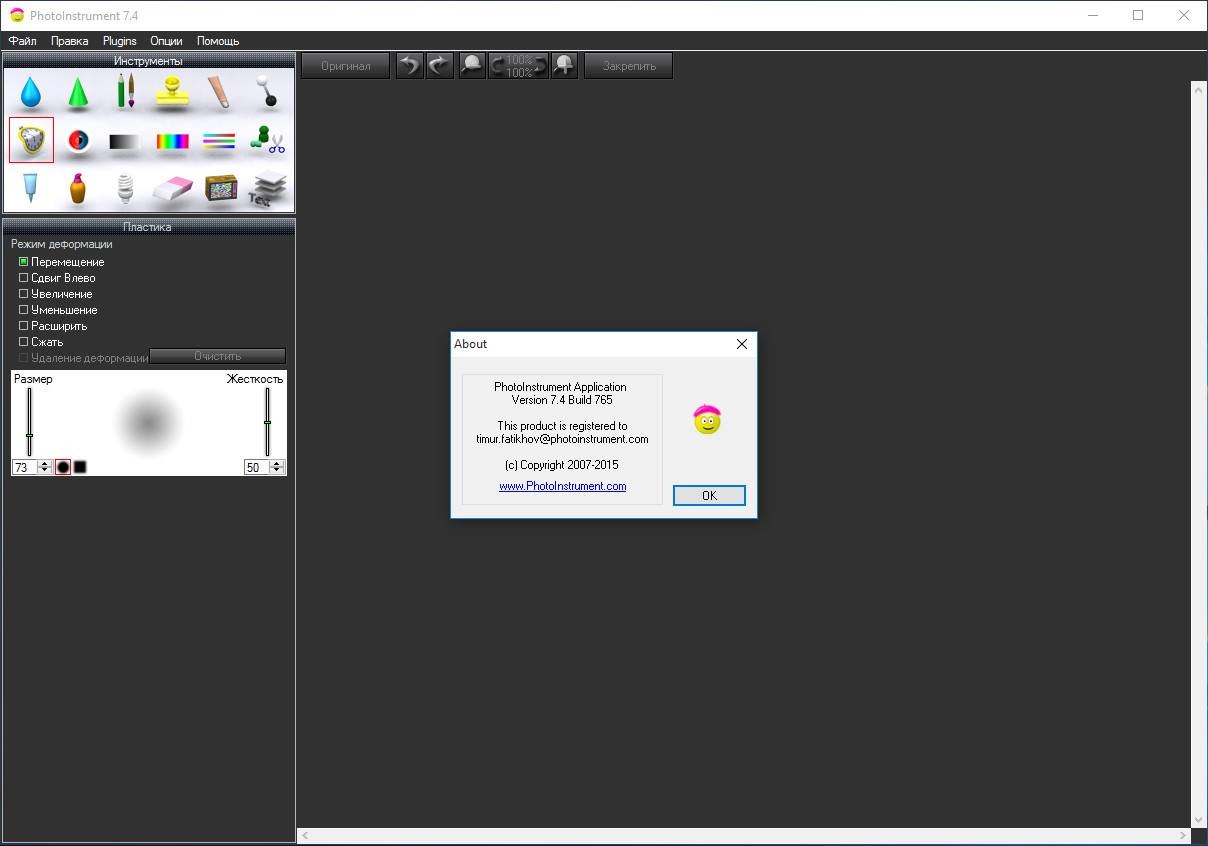This screenshot has height=846, width=1208.
Task: Click the Инструменты panel header
Action: click(149, 61)
